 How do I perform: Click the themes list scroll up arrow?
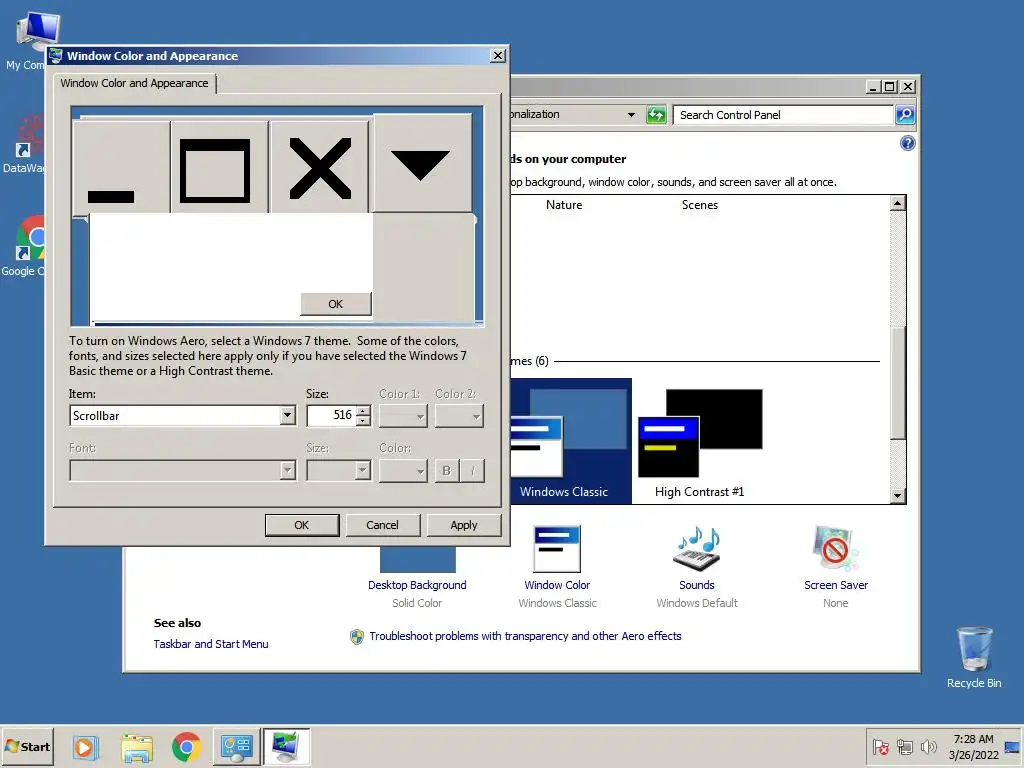point(897,203)
